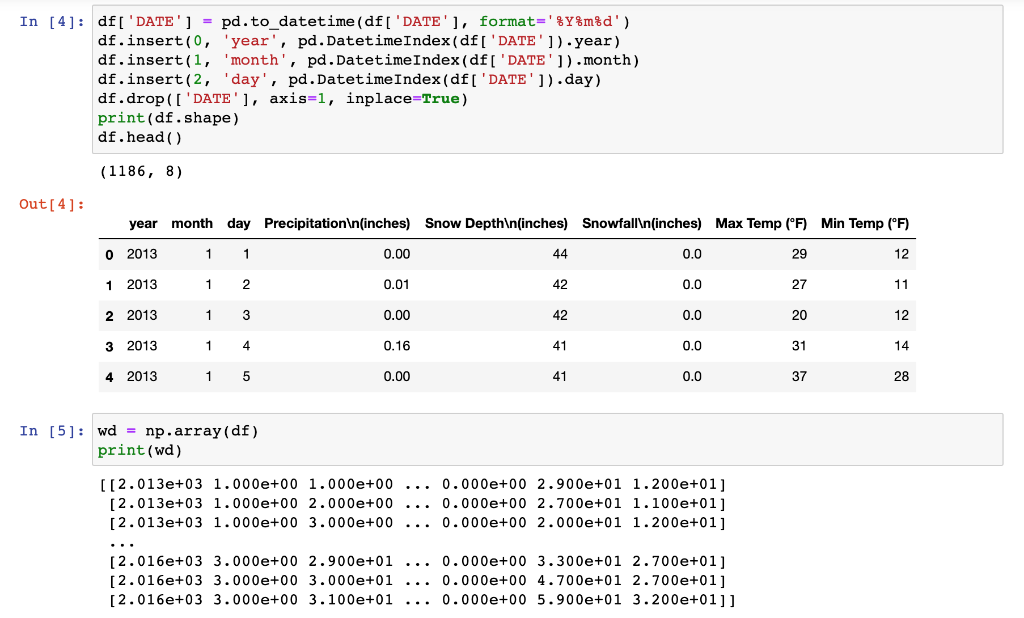This screenshot has height=618, width=1024.
Task: Click the 'year' column header in the dataframe
Action: point(143,223)
